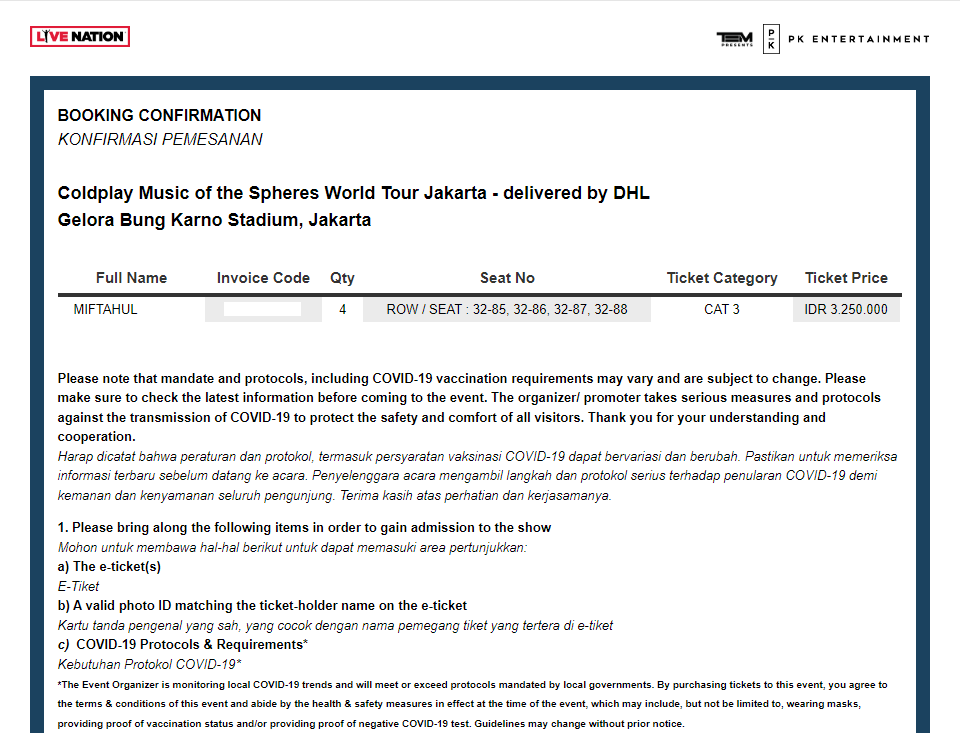
Task: Click the ROW / SEAT 32-85 seat numbers cell
Action: [x=507, y=309]
